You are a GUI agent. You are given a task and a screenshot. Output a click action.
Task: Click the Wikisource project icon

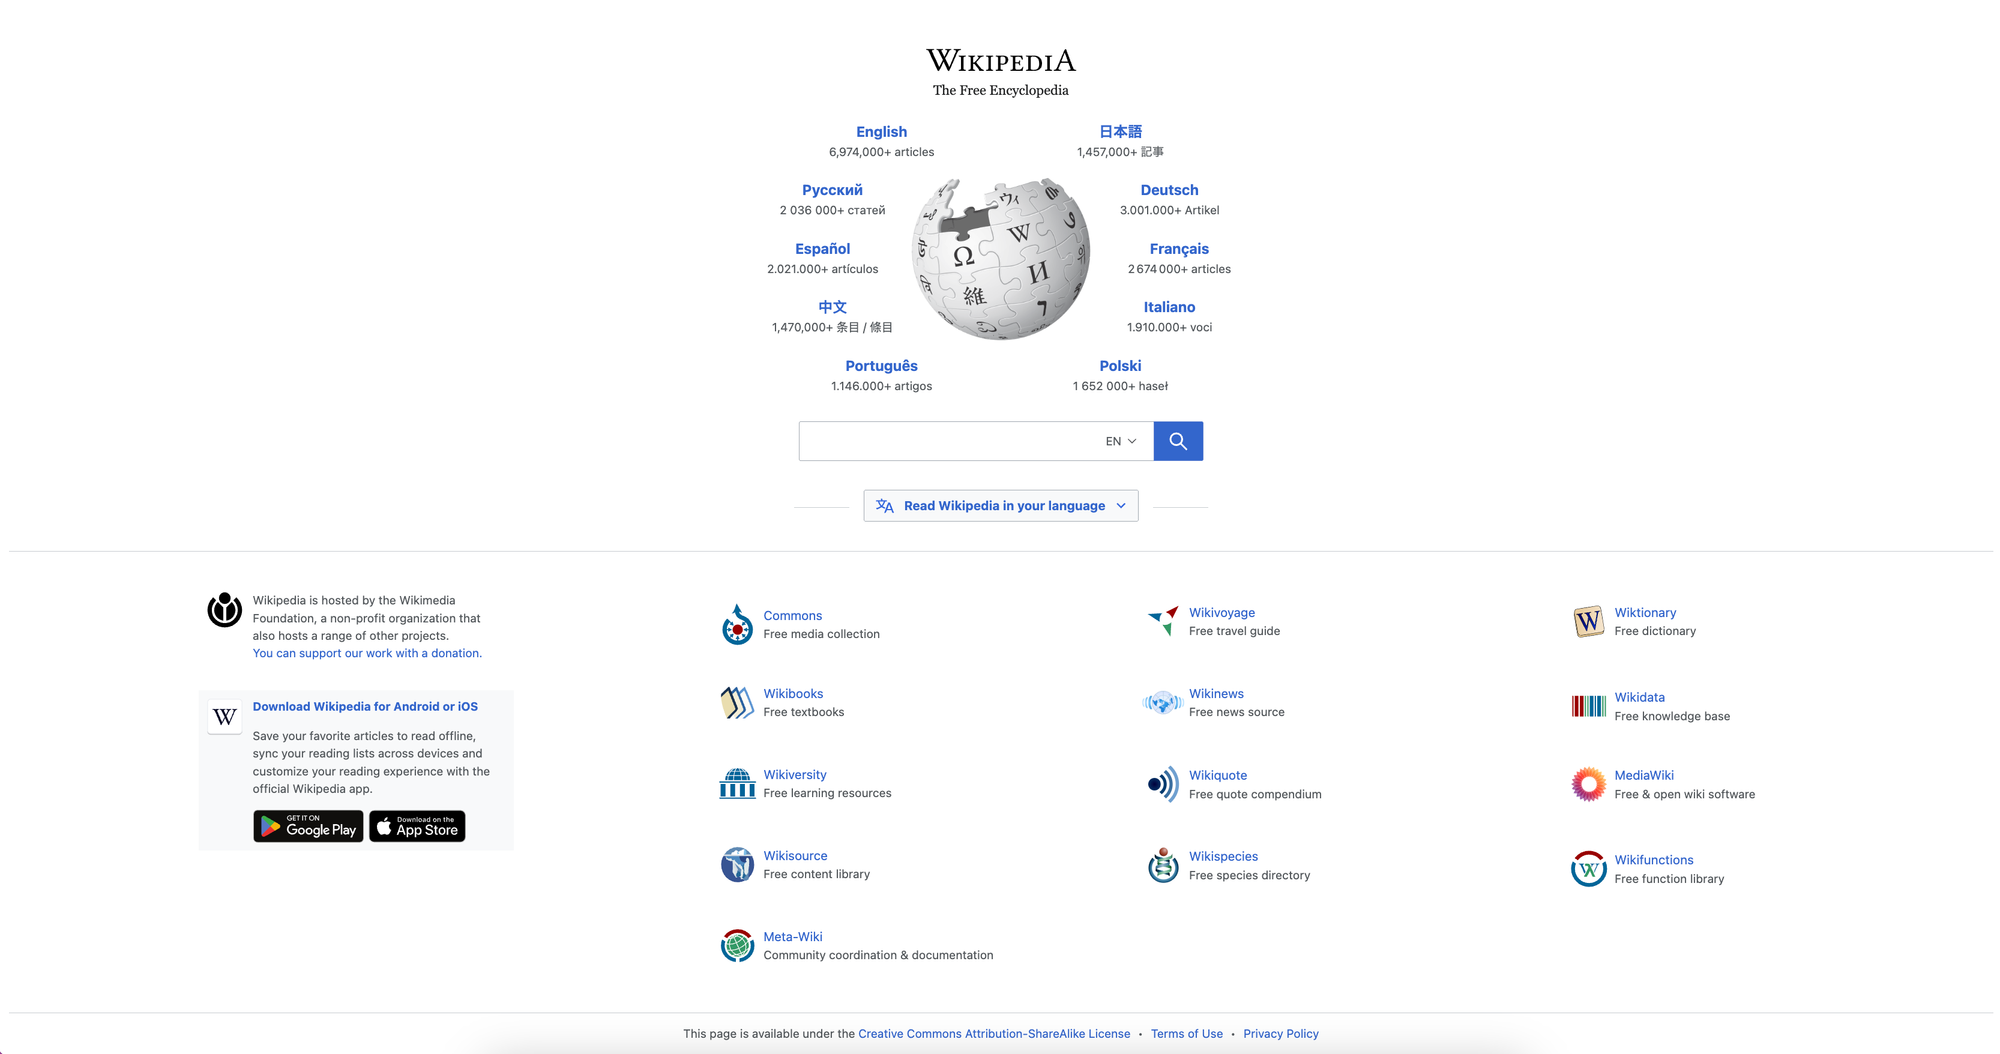click(x=737, y=865)
